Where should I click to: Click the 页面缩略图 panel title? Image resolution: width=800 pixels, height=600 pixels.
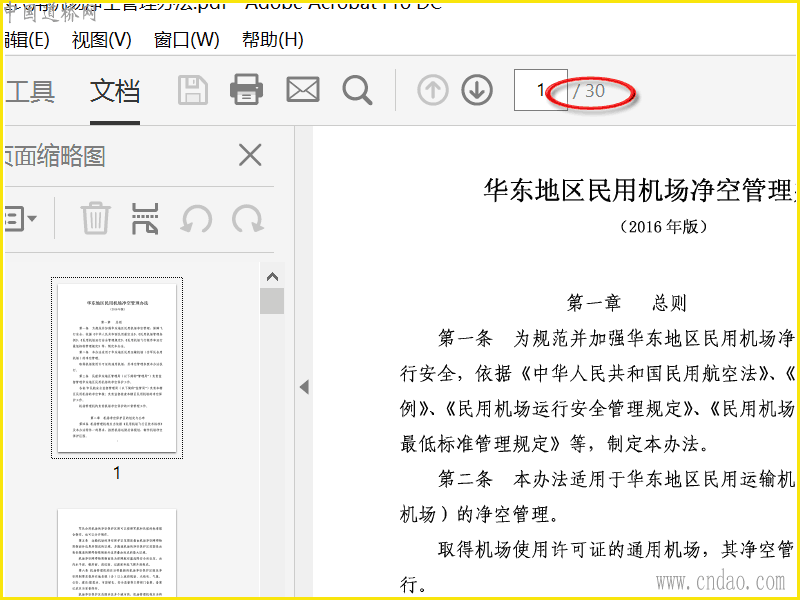[x=54, y=156]
